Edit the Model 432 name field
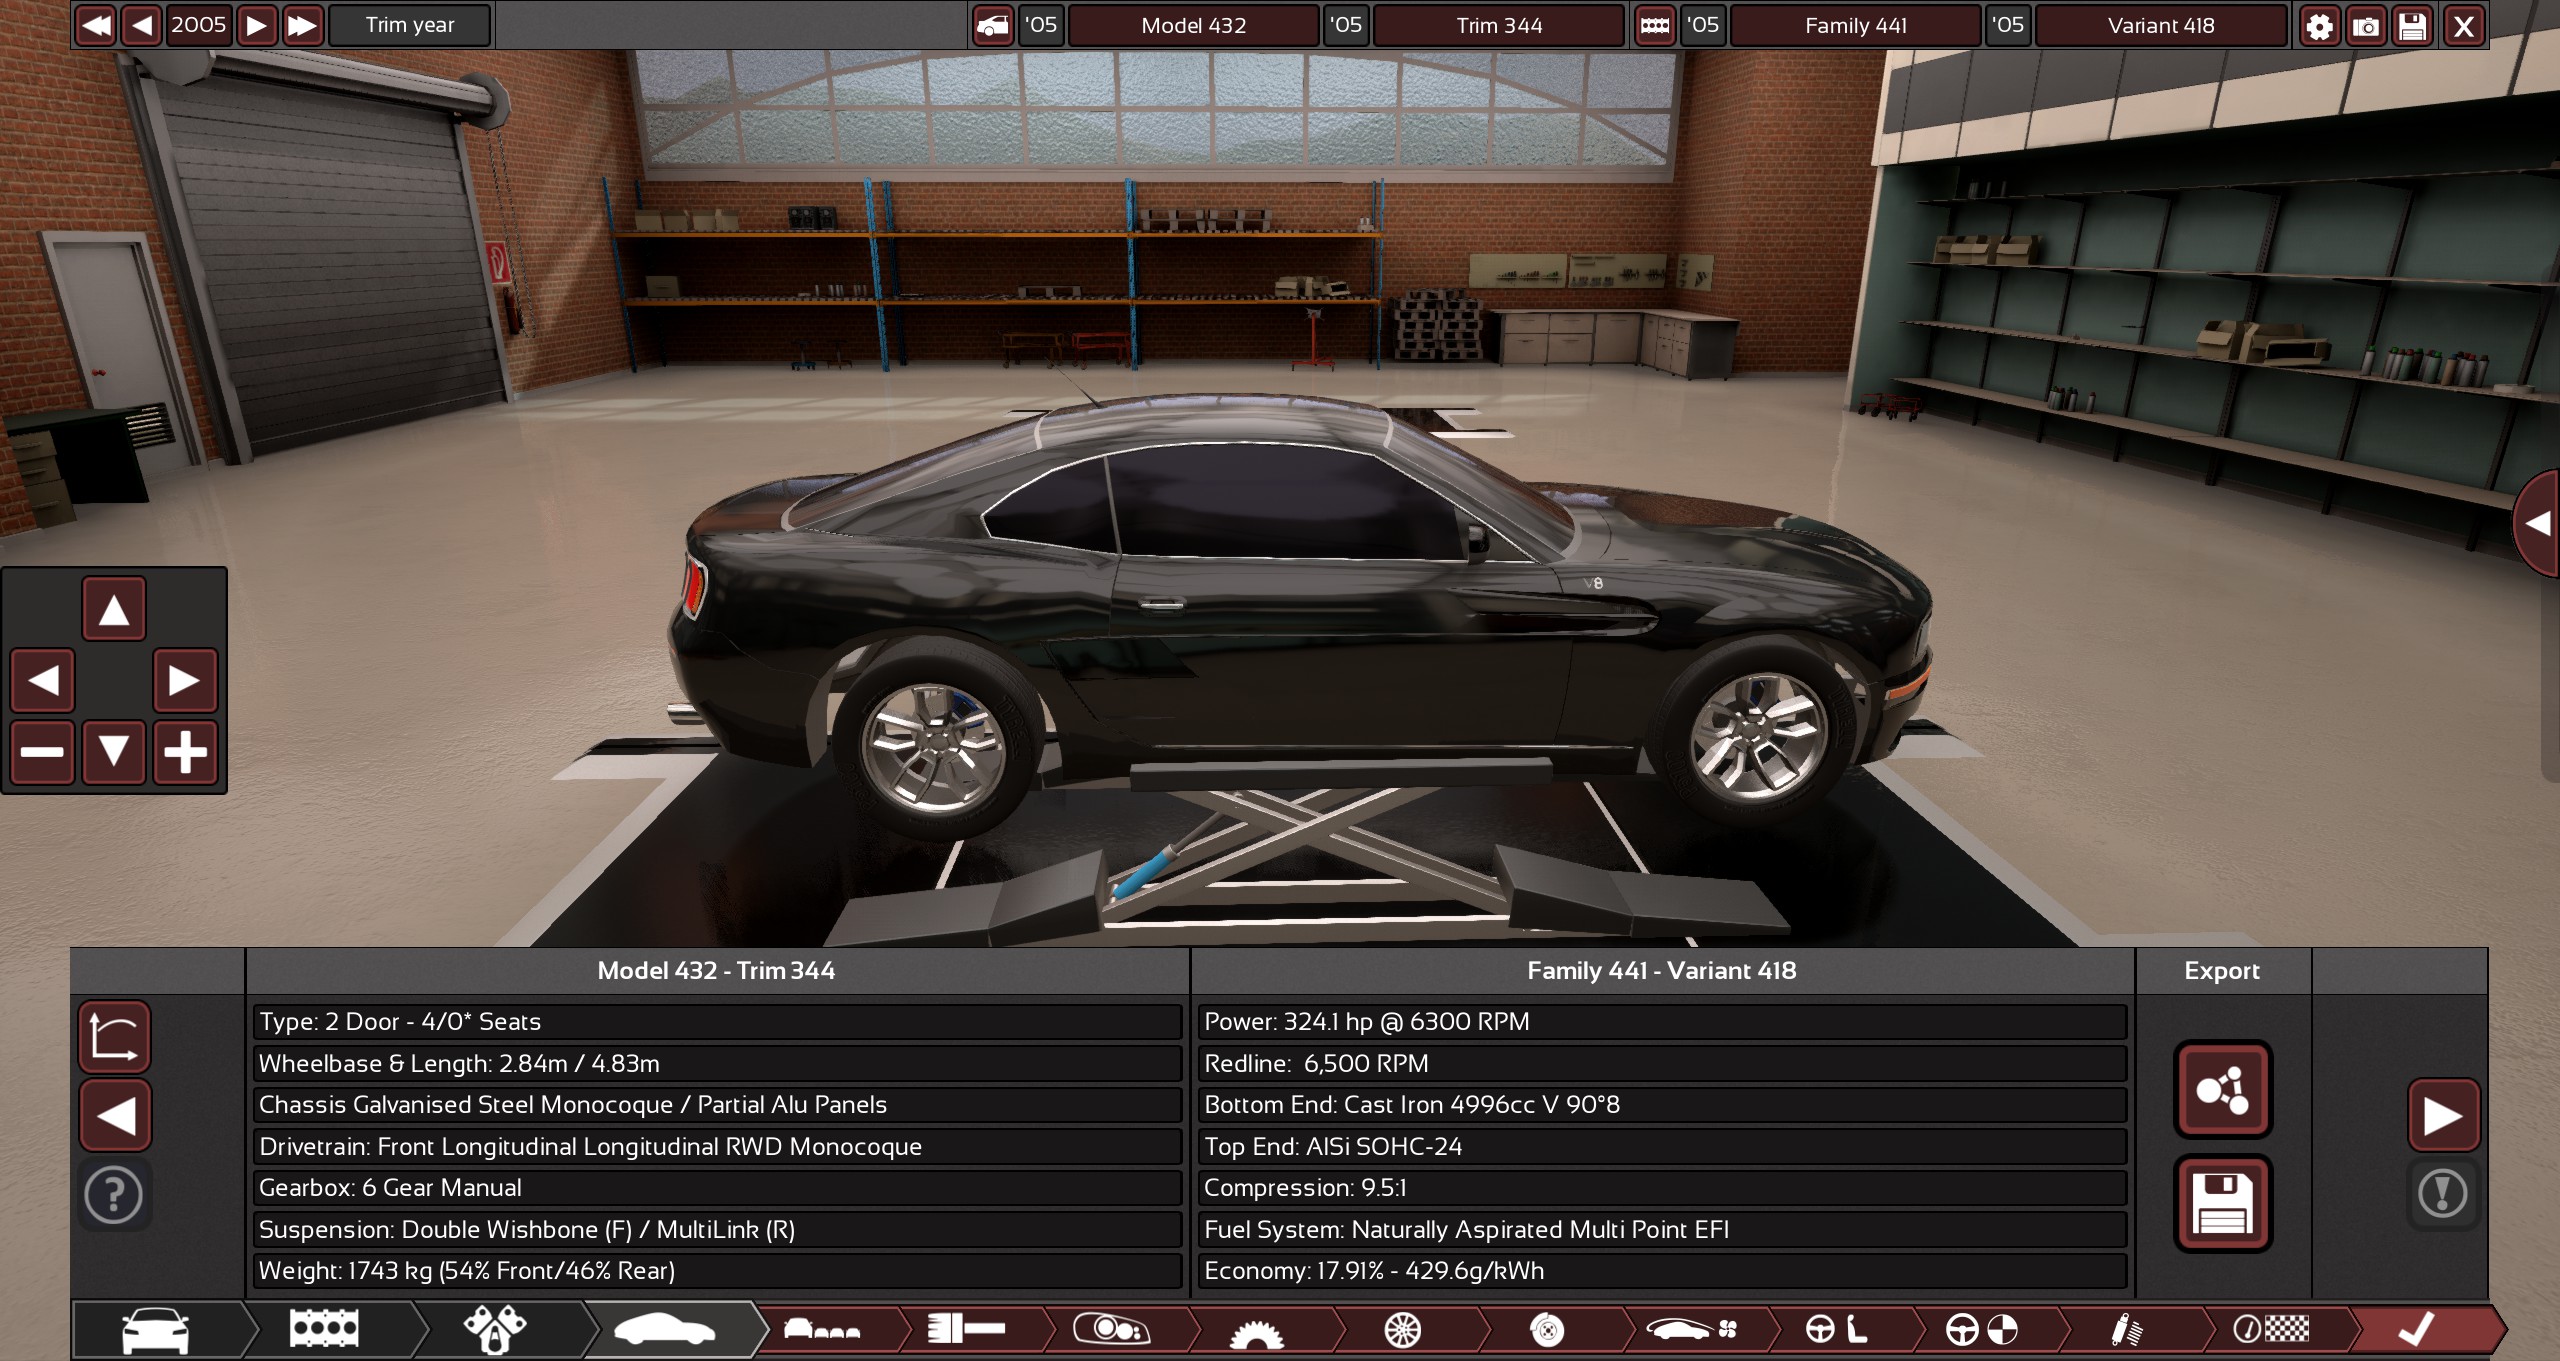Image resolution: width=2560 pixels, height=1361 pixels. pyautogui.click(x=1194, y=25)
